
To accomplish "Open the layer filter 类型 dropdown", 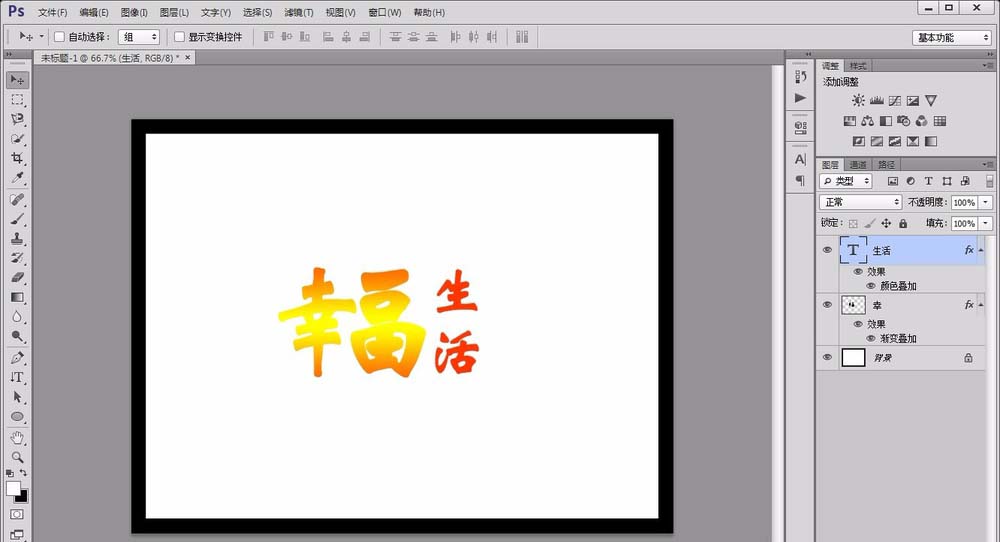I will pos(846,181).
